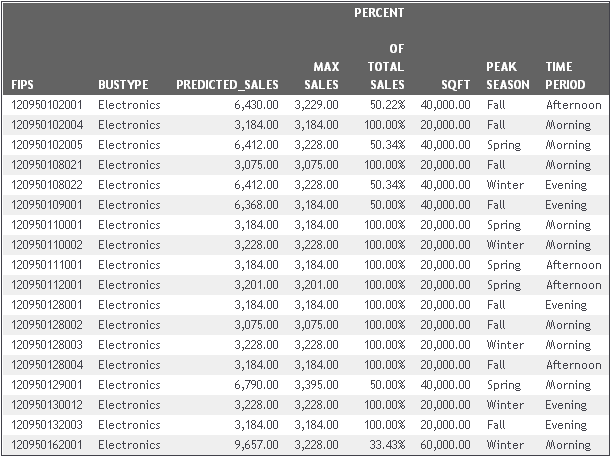610x456 pixels.
Task: Click the PEAK SEASON column header
Action: [508, 75]
